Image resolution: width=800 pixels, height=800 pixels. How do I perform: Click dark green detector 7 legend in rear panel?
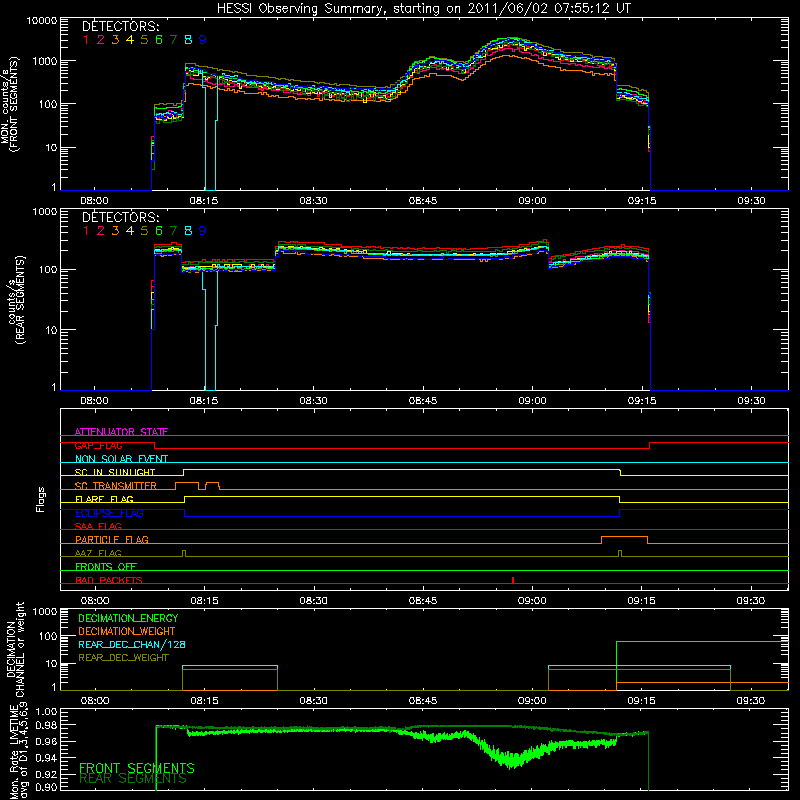pos(173,231)
